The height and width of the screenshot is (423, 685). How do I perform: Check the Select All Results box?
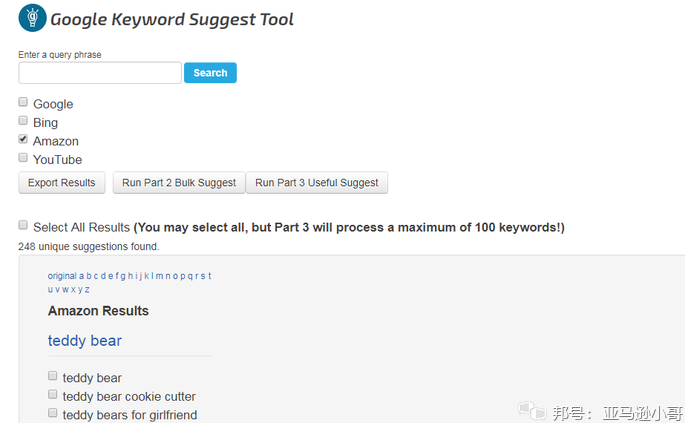pyautogui.click(x=23, y=226)
